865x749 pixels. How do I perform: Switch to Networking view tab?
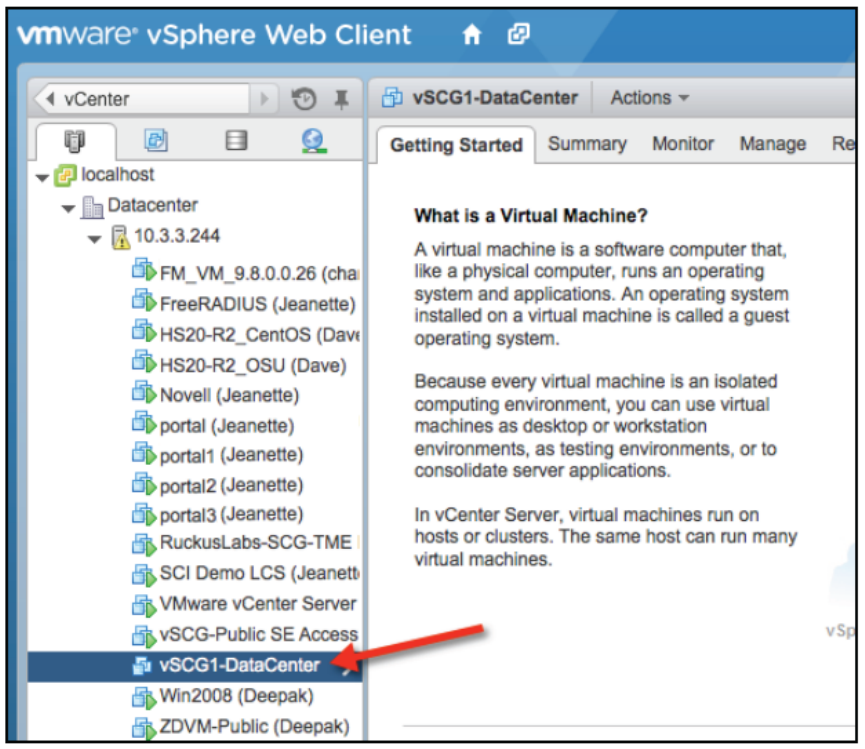click(313, 141)
